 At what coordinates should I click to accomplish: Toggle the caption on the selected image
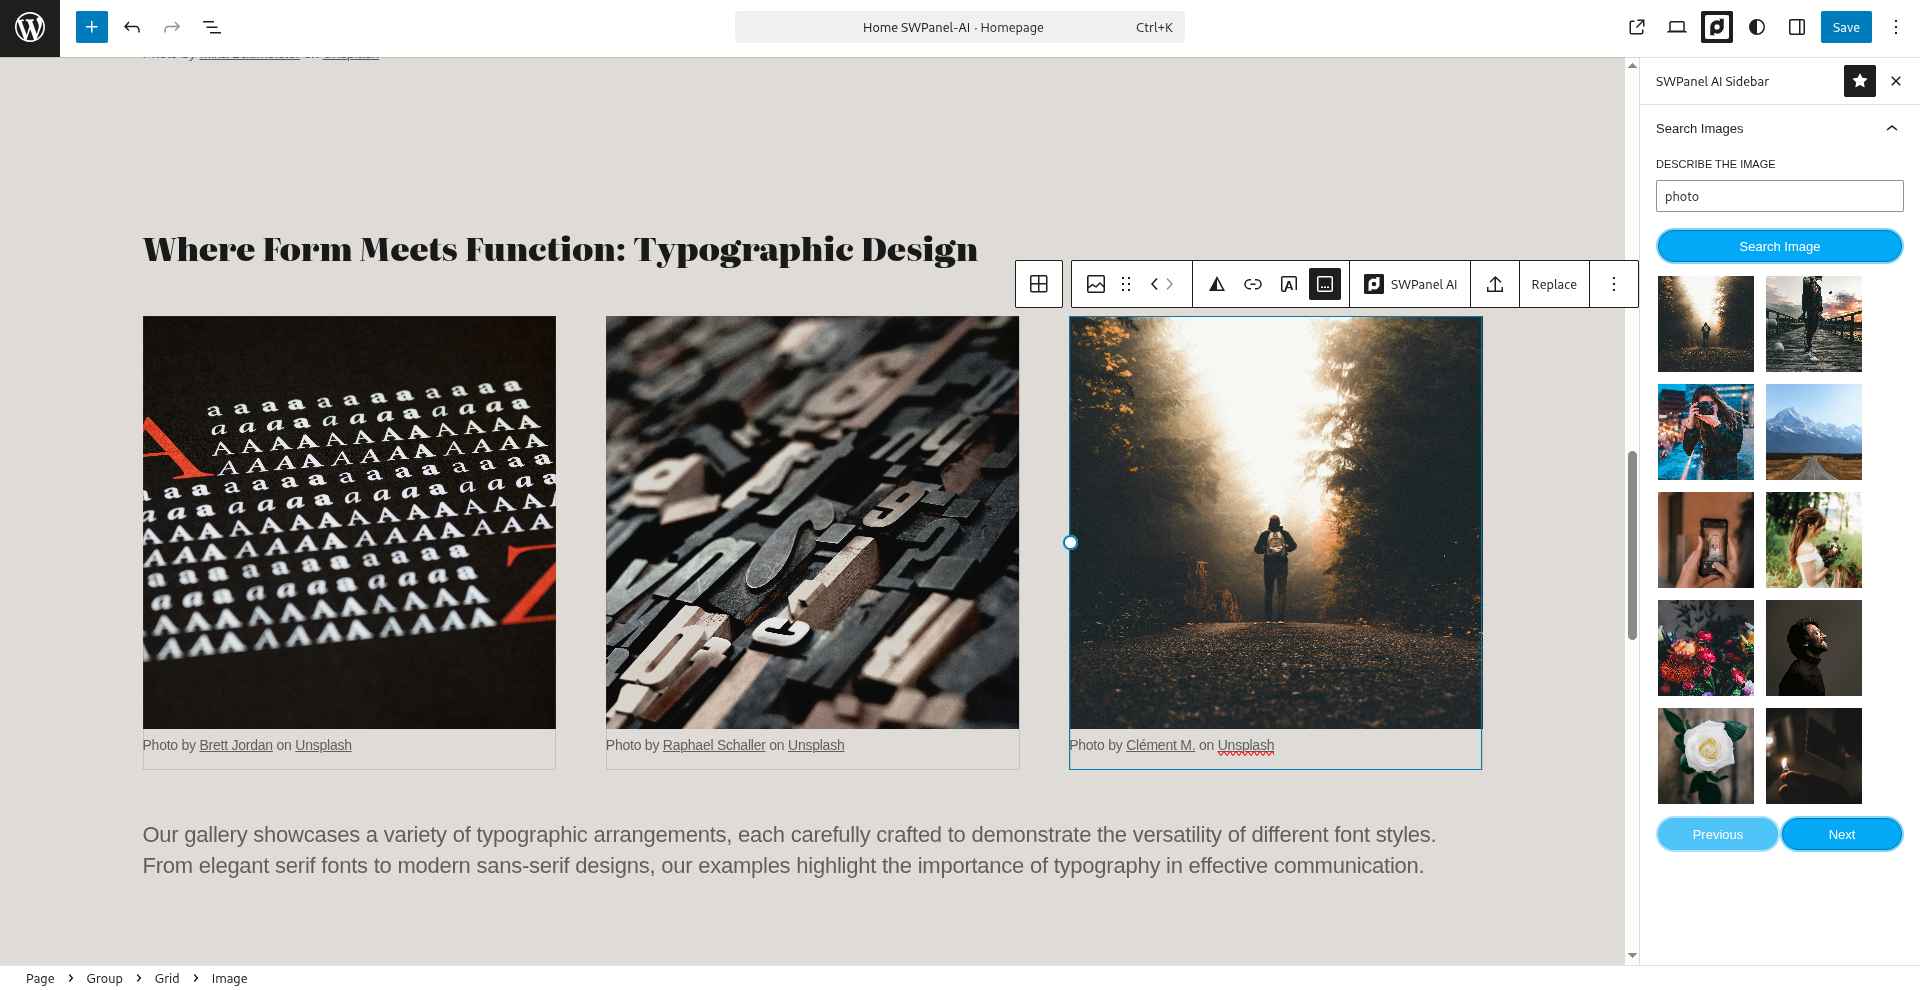[x=1325, y=284]
